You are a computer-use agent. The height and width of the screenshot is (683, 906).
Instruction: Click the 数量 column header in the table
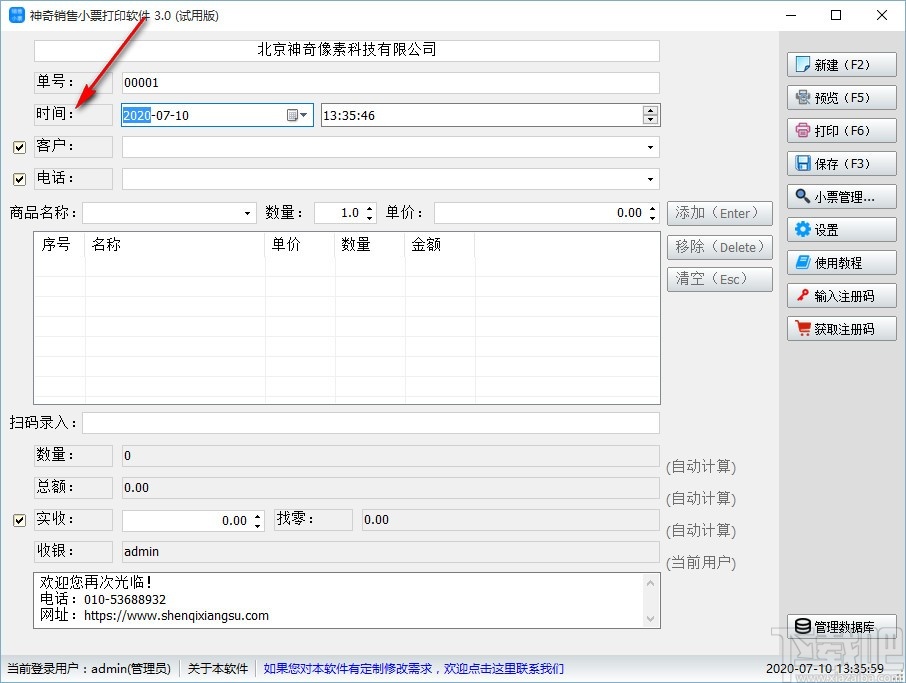coord(370,244)
